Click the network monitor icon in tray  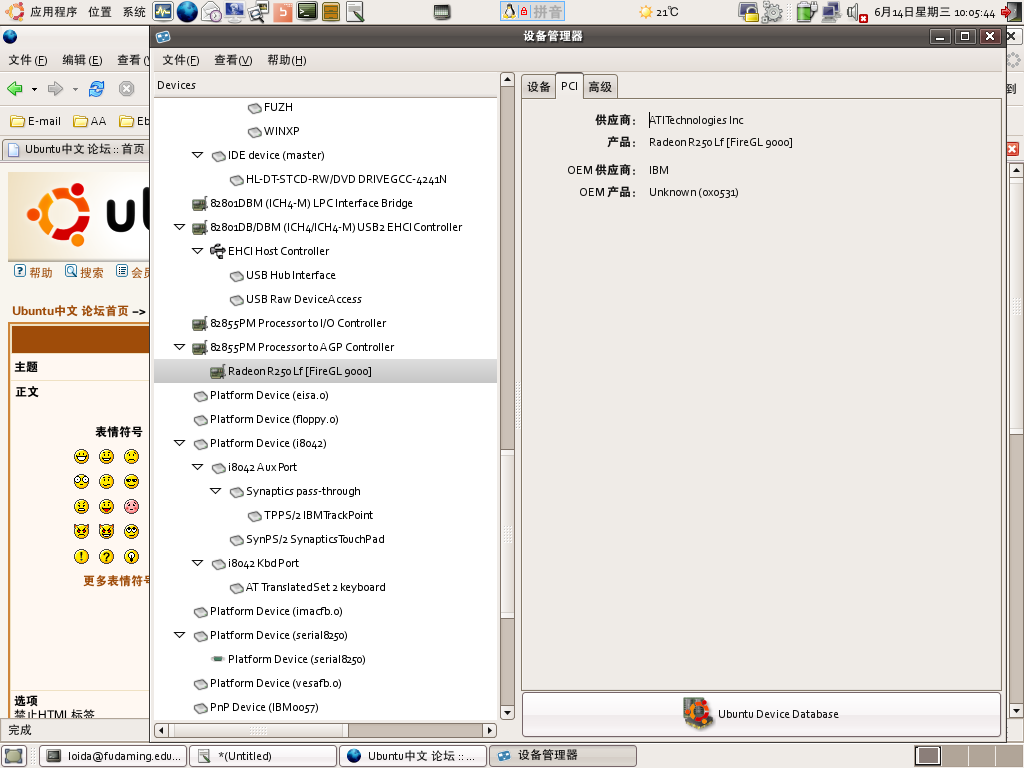(x=831, y=12)
